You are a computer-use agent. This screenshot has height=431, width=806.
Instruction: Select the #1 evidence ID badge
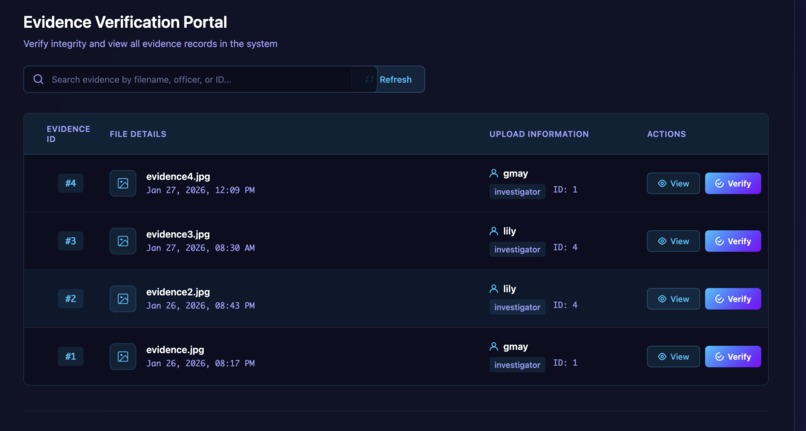tap(70, 356)
